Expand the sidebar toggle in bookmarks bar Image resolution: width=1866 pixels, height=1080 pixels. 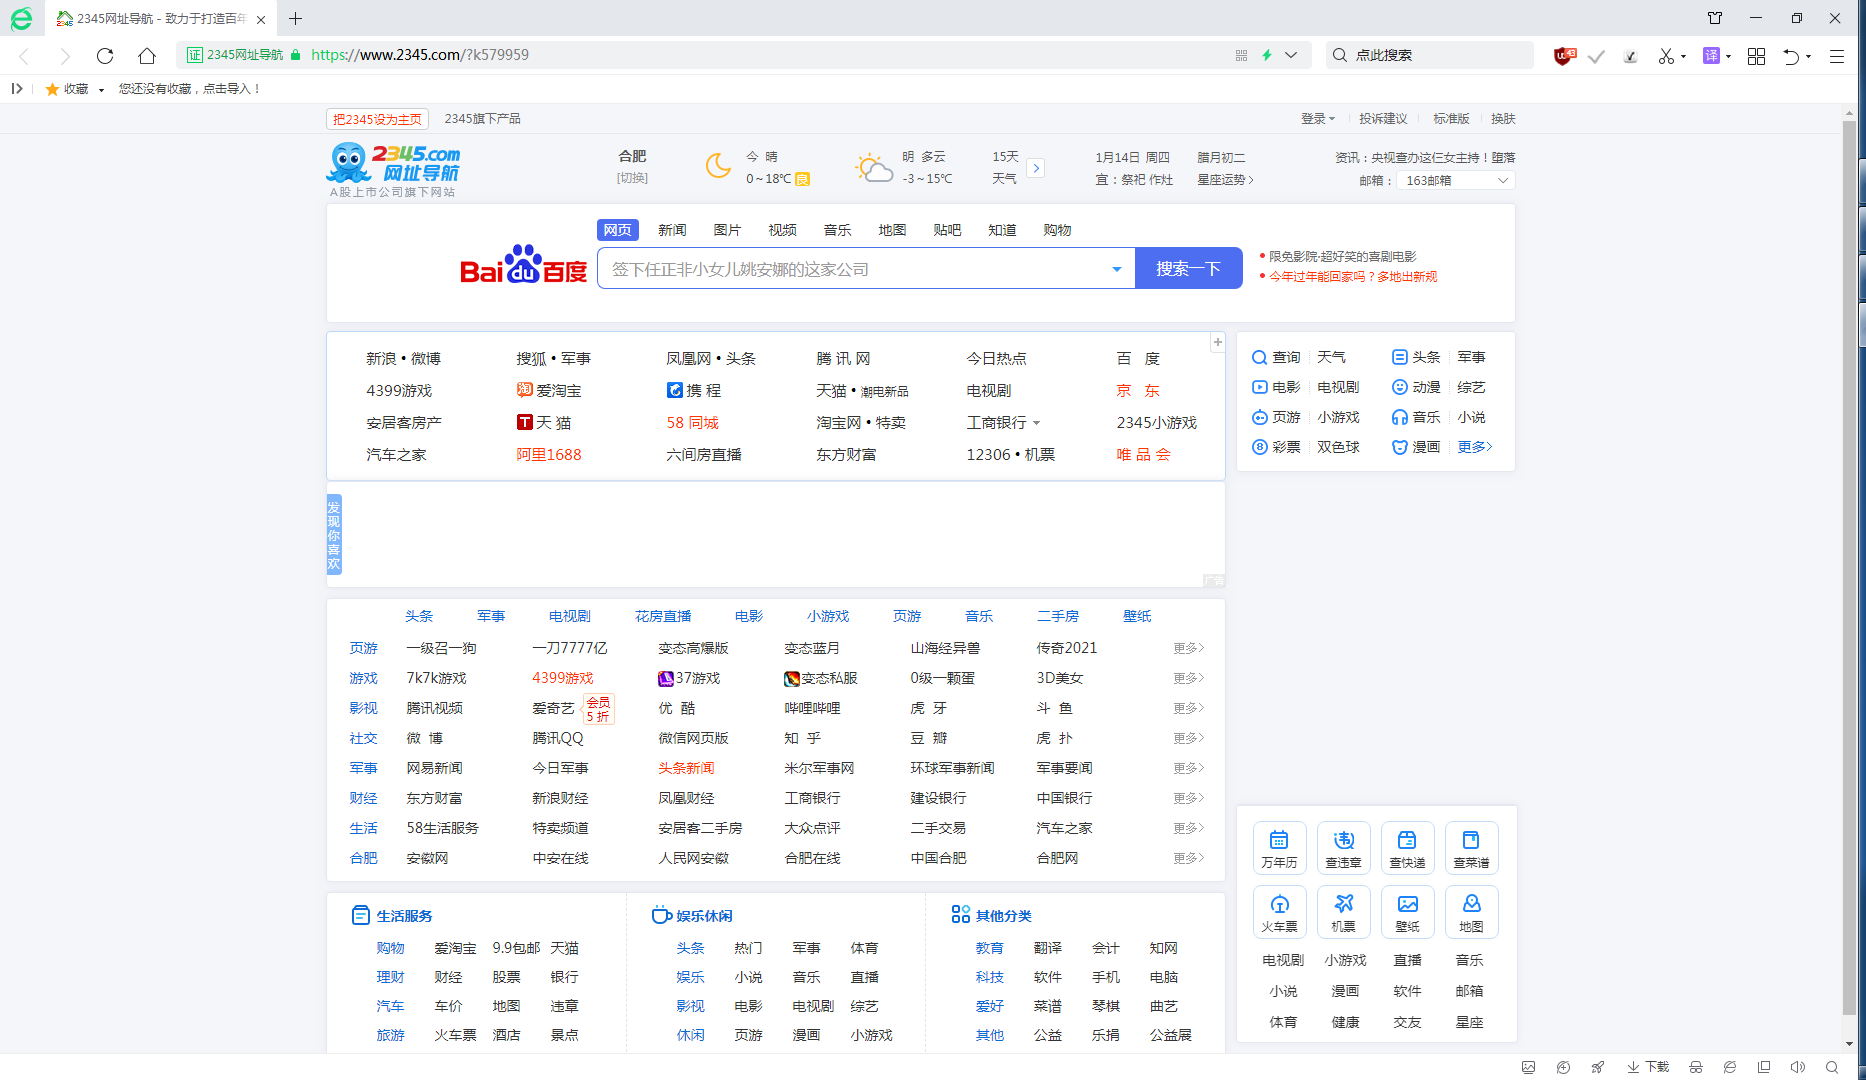coord(17,88)
